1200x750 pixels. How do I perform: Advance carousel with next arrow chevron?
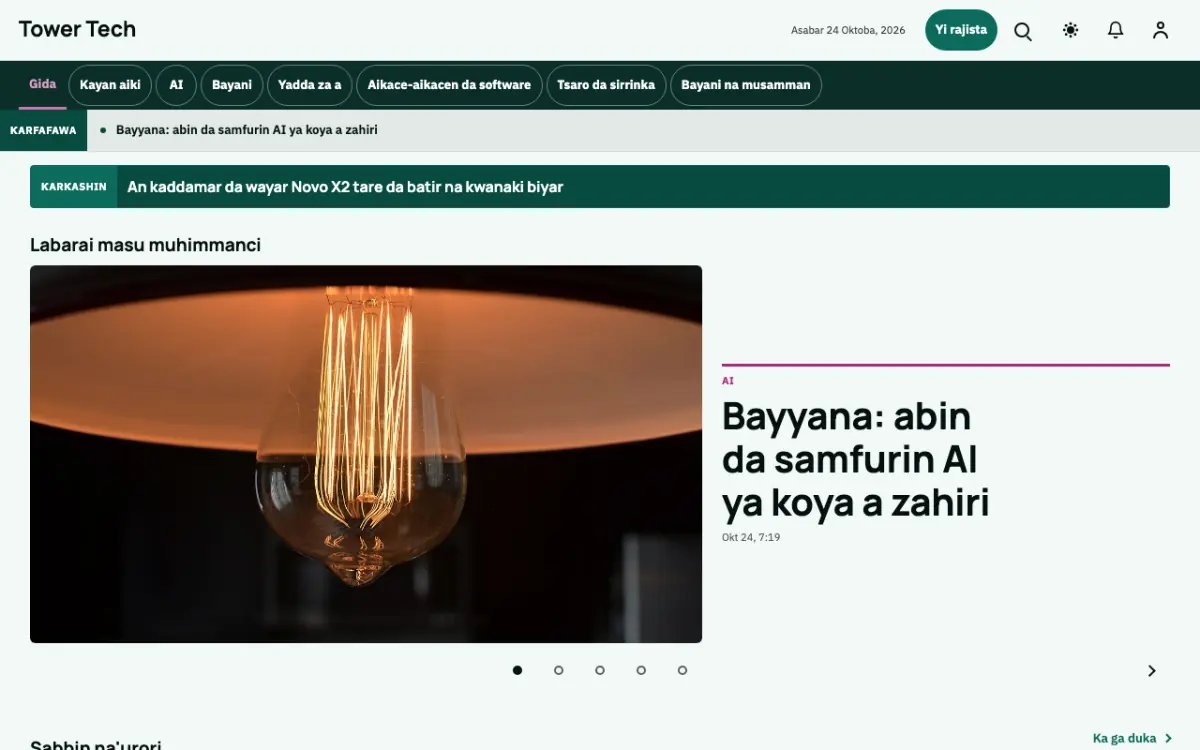click(x=1152, y=671)
